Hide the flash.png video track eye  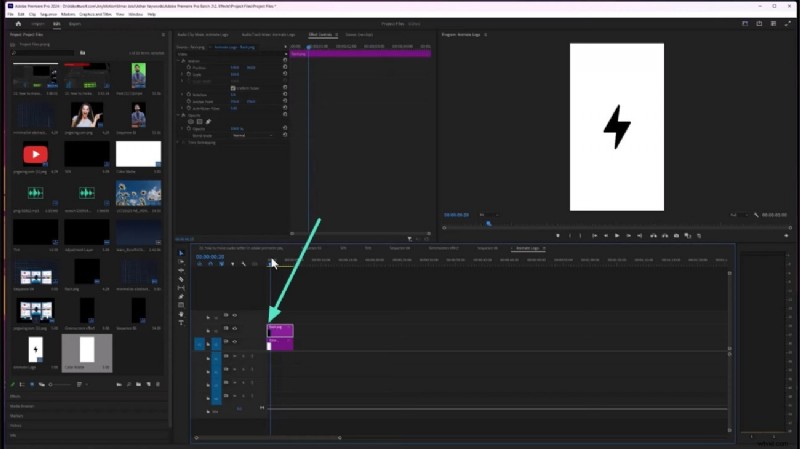(x=235, y=329)
